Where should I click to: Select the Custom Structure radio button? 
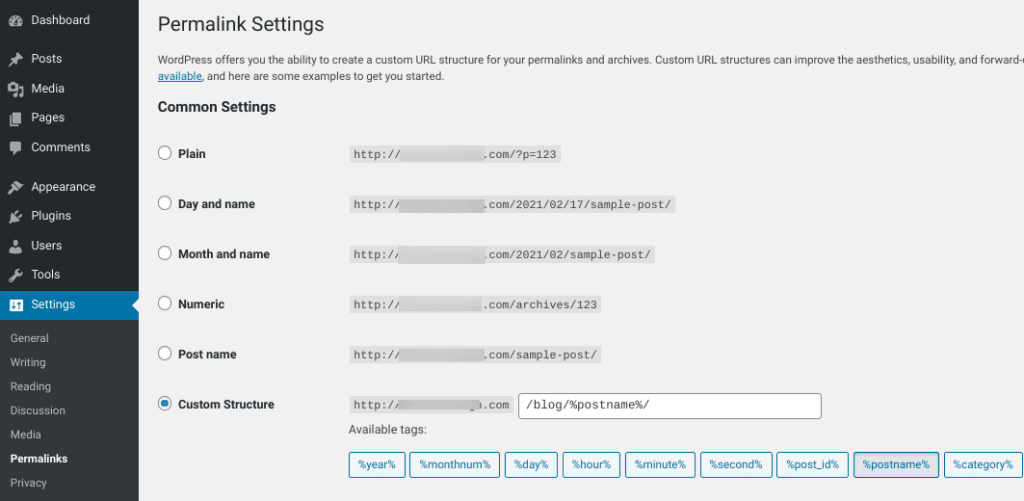[165, 403]
